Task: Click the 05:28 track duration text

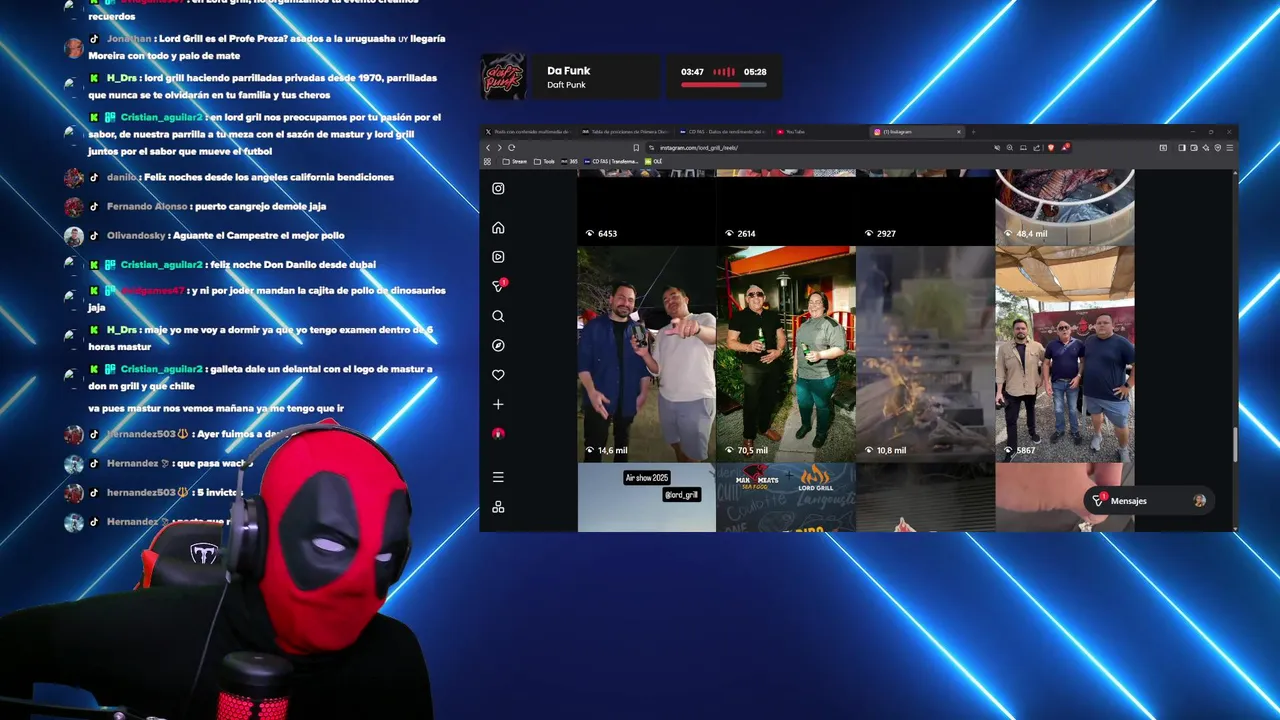Action: (x=755, y=72)
